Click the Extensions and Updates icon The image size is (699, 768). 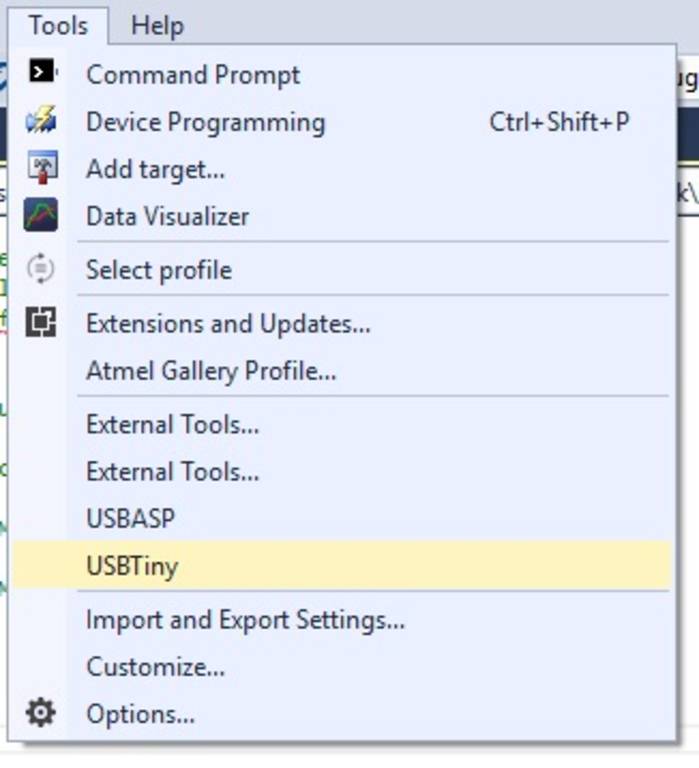point(41,323)
